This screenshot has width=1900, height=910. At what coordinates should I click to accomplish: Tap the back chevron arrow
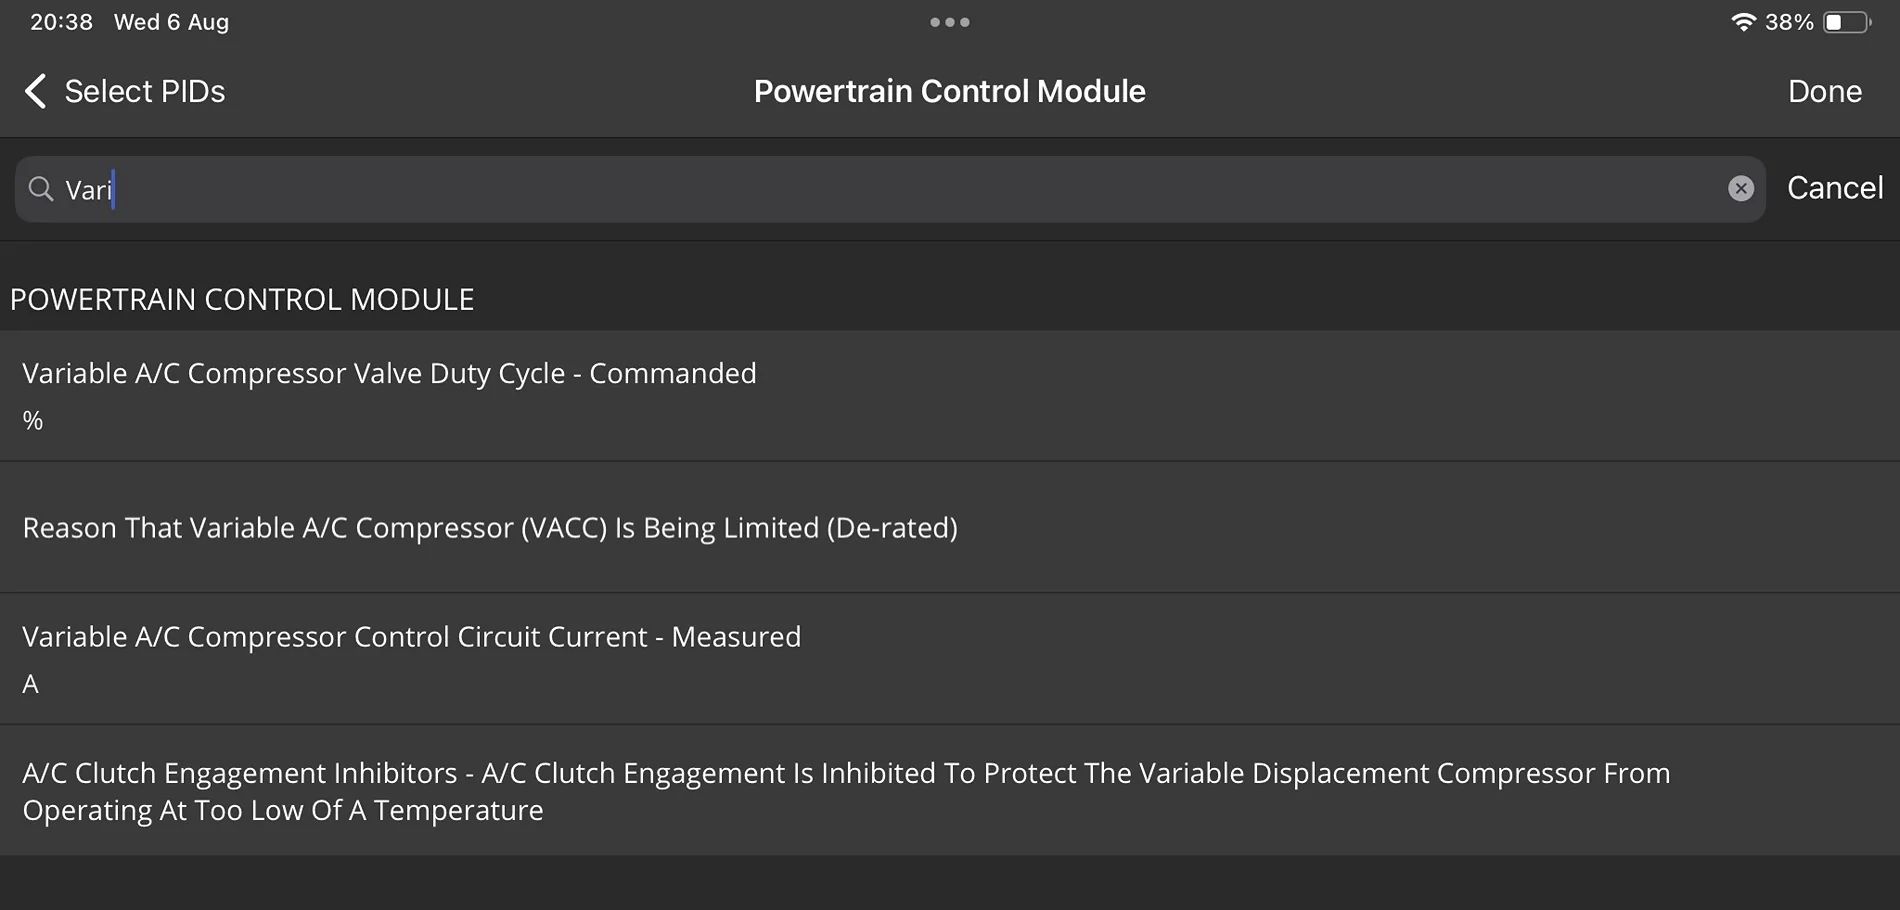click(x=36, y=91)
